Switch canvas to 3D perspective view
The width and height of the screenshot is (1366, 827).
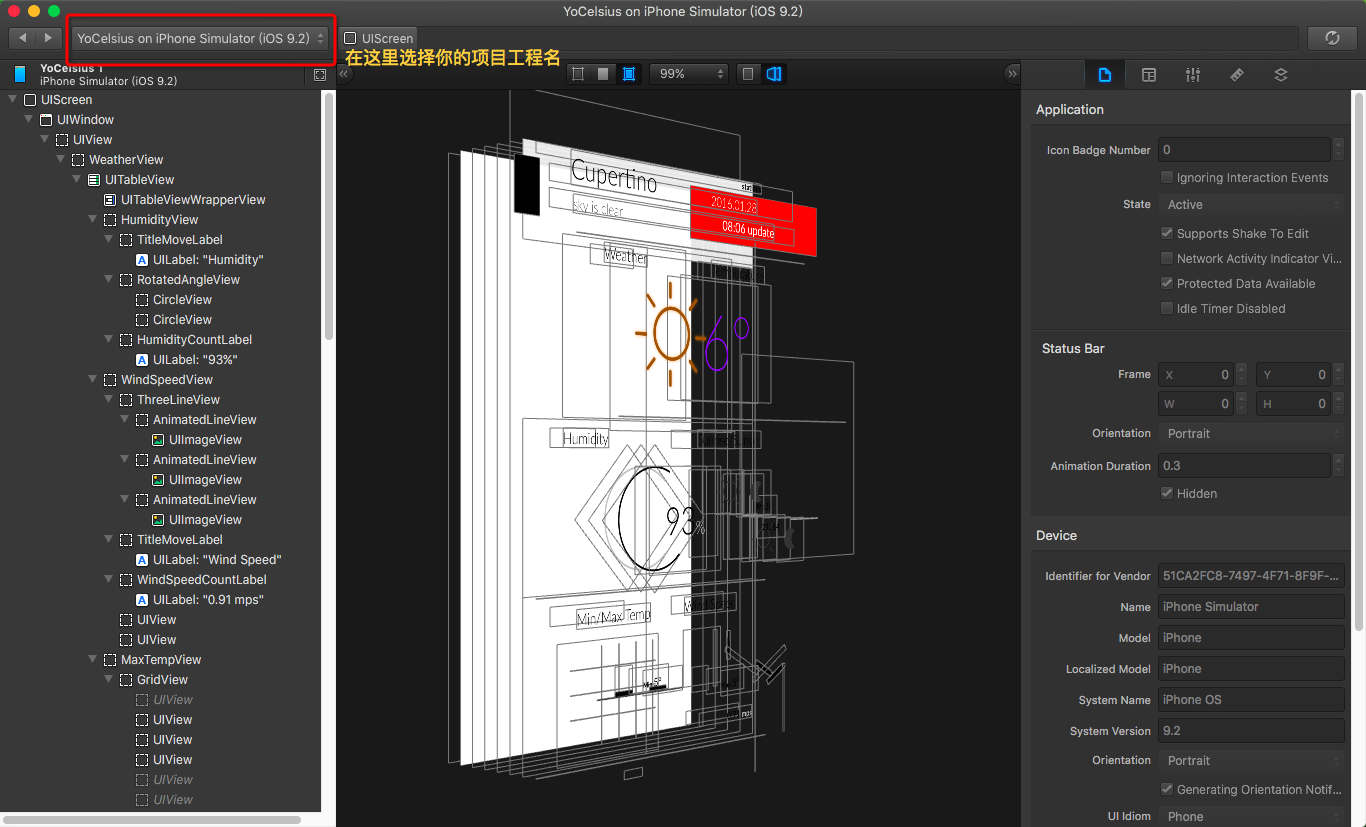tap(774, 74)
